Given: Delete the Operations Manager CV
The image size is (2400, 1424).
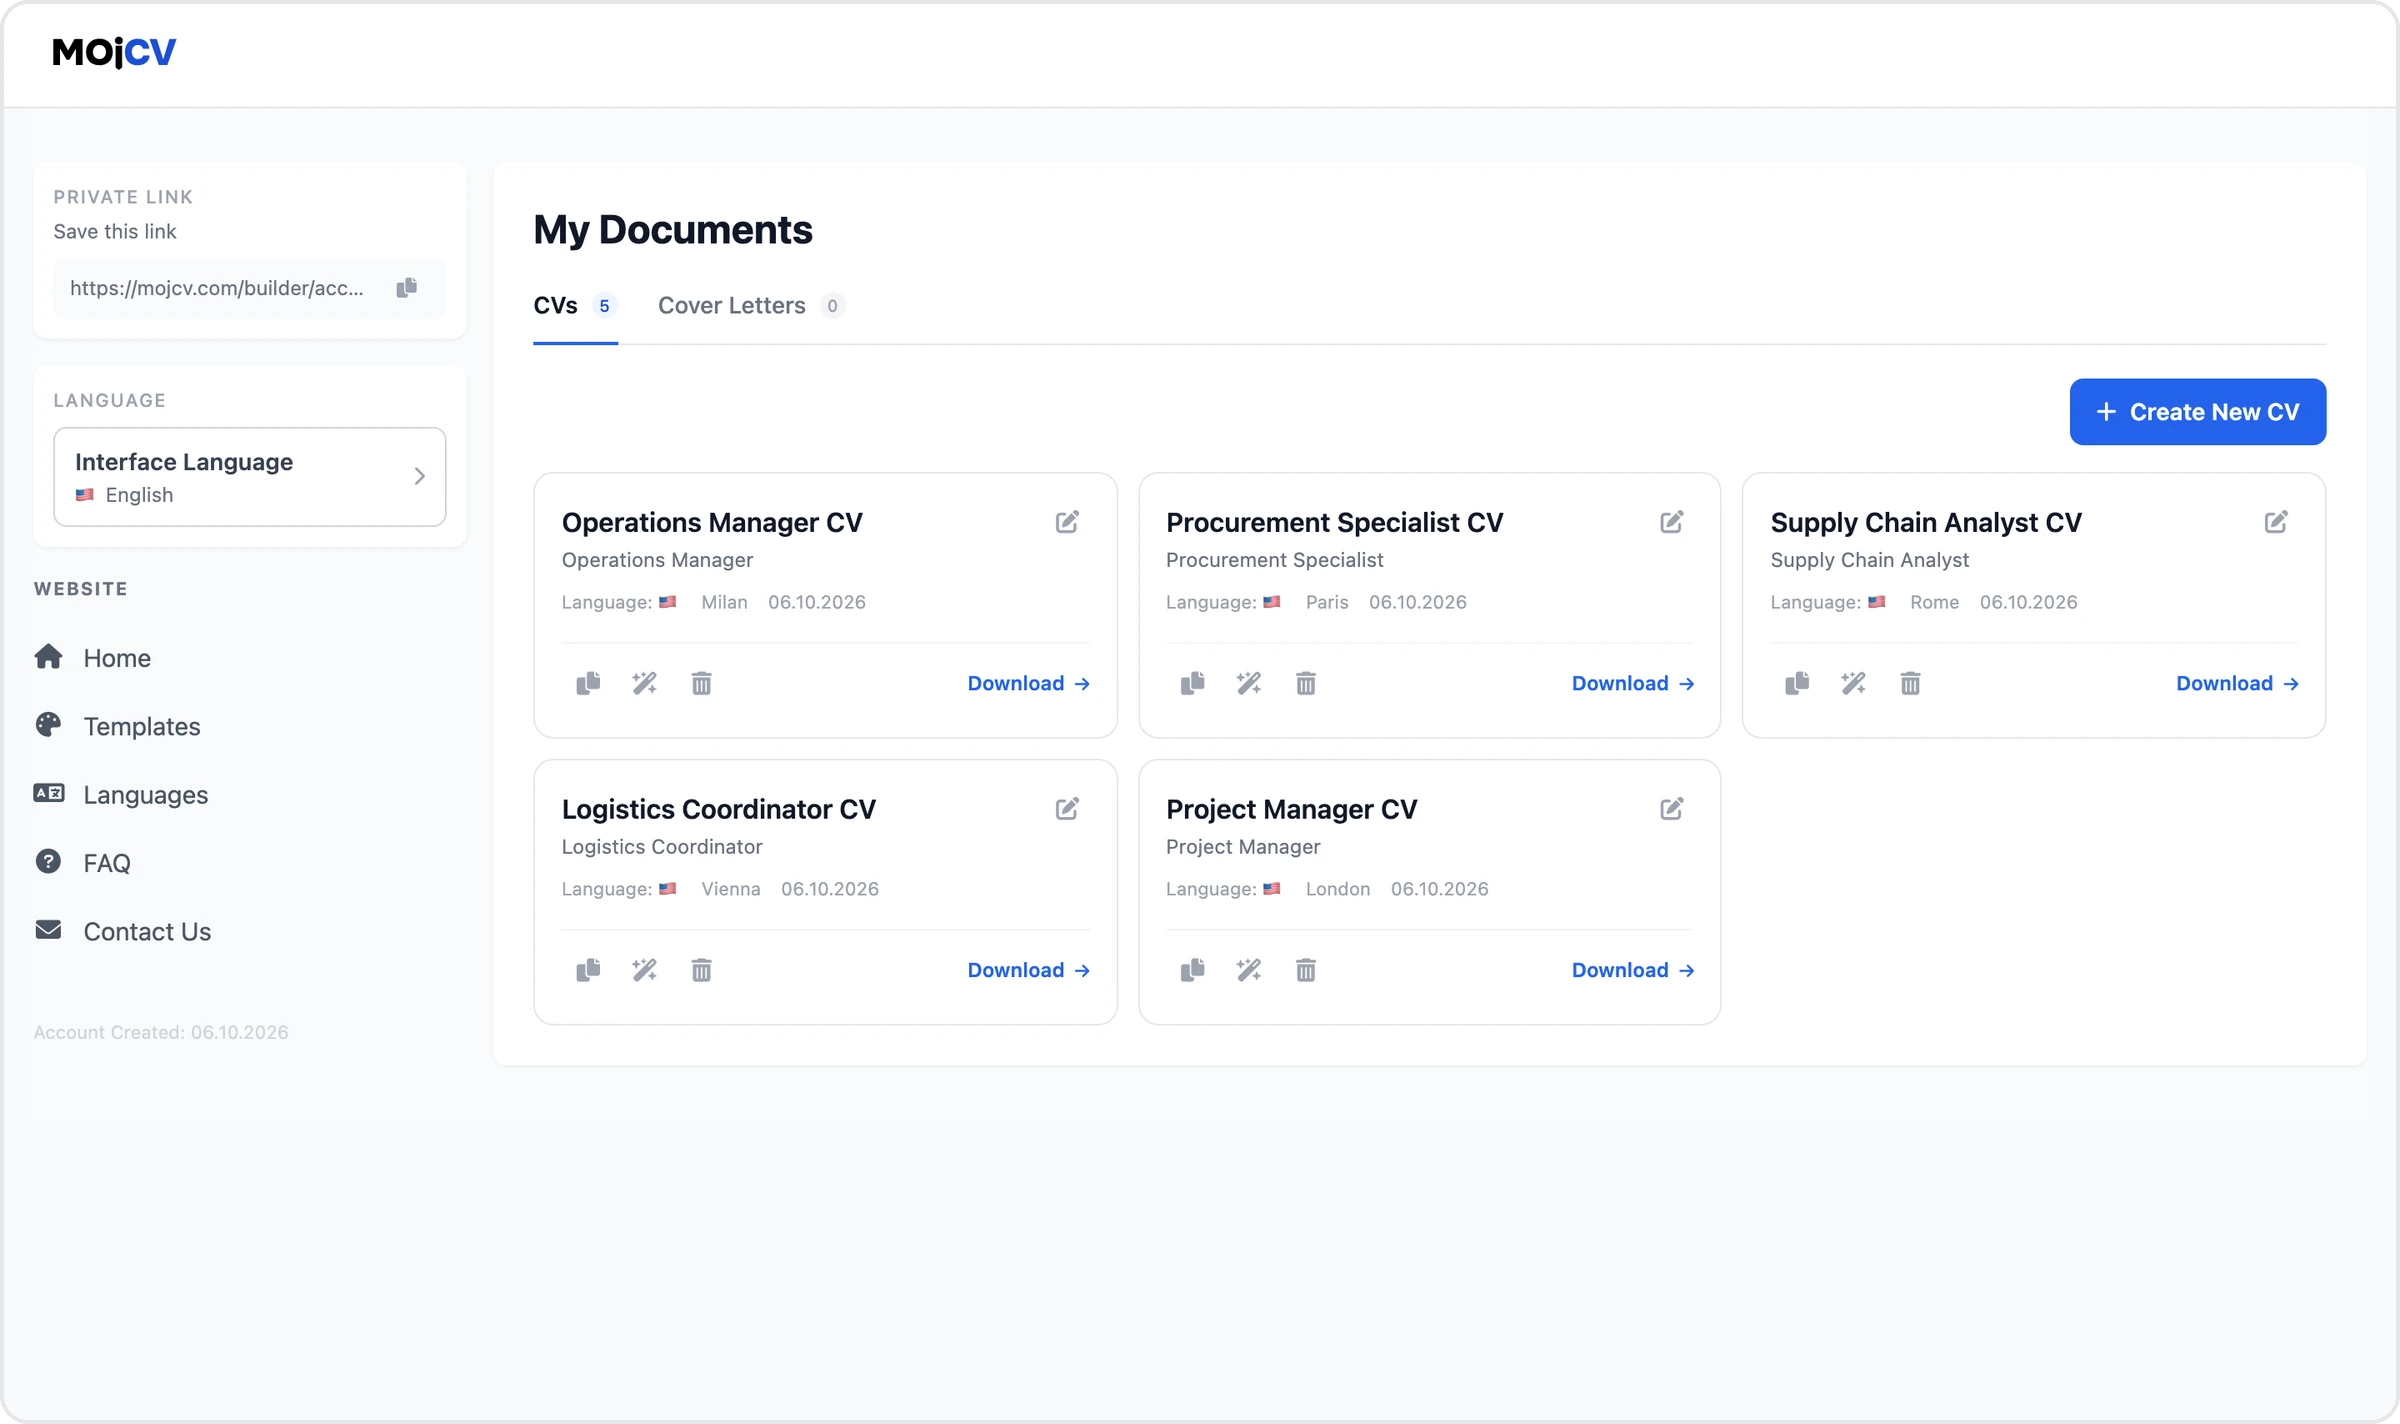Looking at the screenshot, I should [x=702, y=683].
